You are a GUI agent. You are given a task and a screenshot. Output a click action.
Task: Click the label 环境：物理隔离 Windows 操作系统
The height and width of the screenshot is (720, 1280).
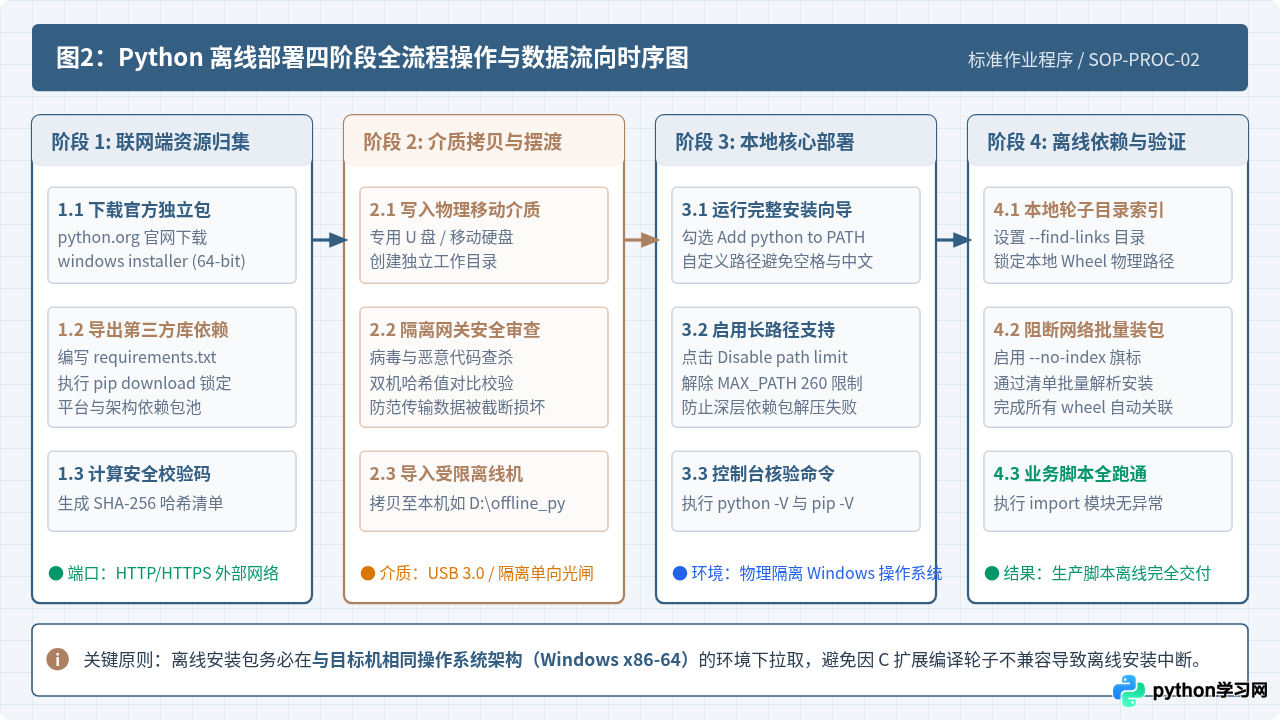point(817,573)
